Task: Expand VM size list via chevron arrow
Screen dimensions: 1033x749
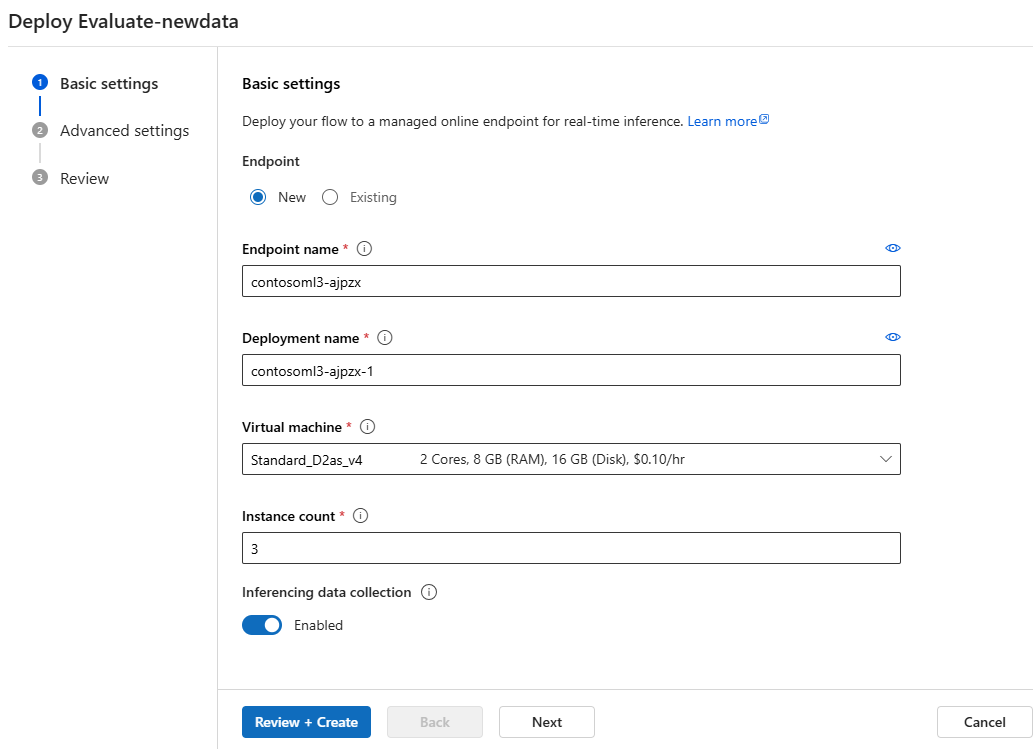Action: click(x=885, y=459)
